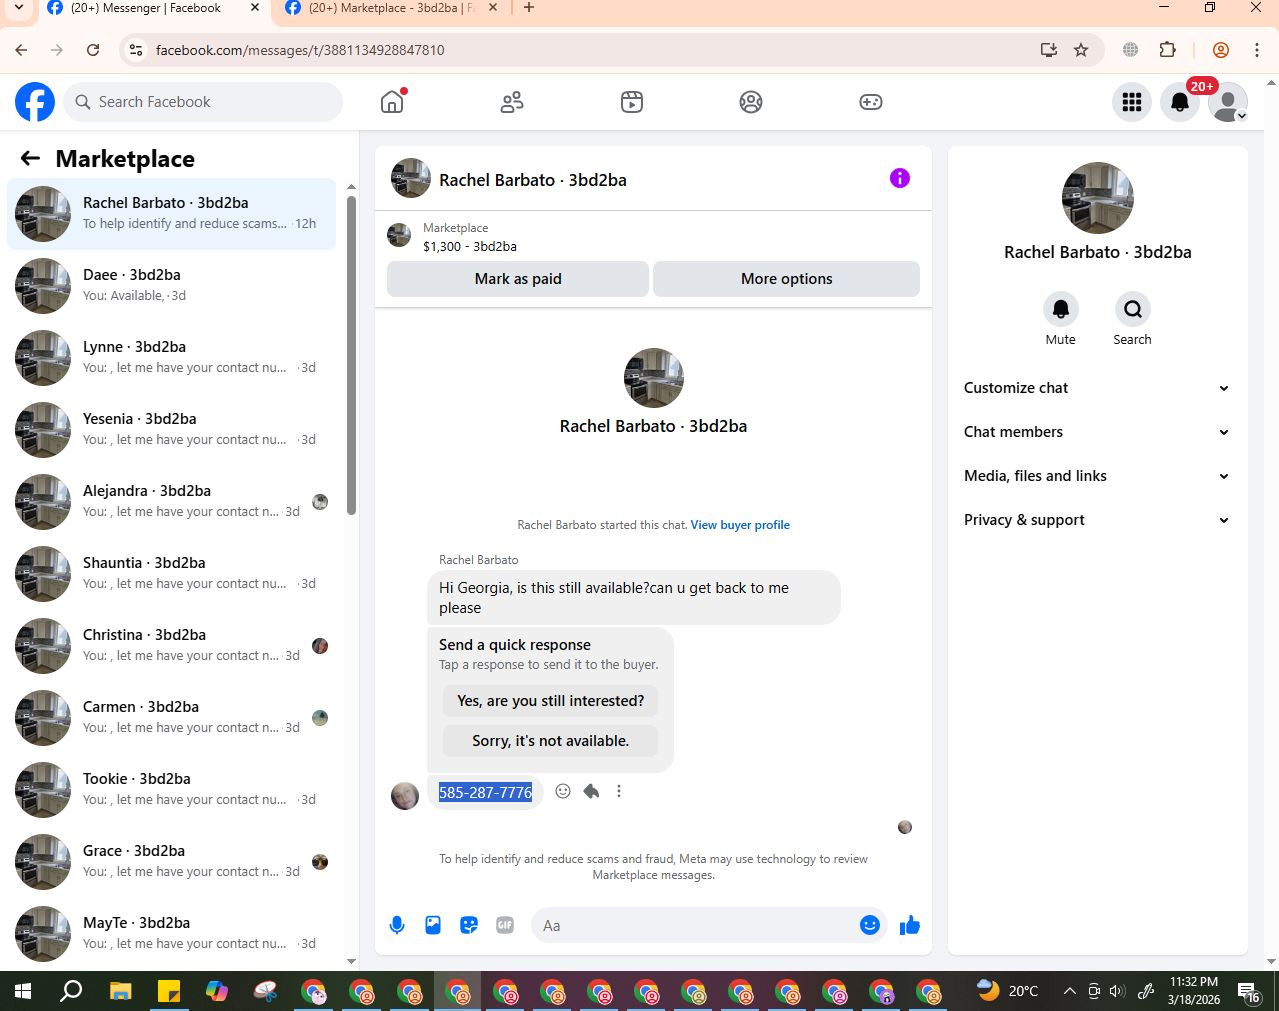
Task: Open the Christina · 3bd2ba conversation
Action: pos(172,646)
